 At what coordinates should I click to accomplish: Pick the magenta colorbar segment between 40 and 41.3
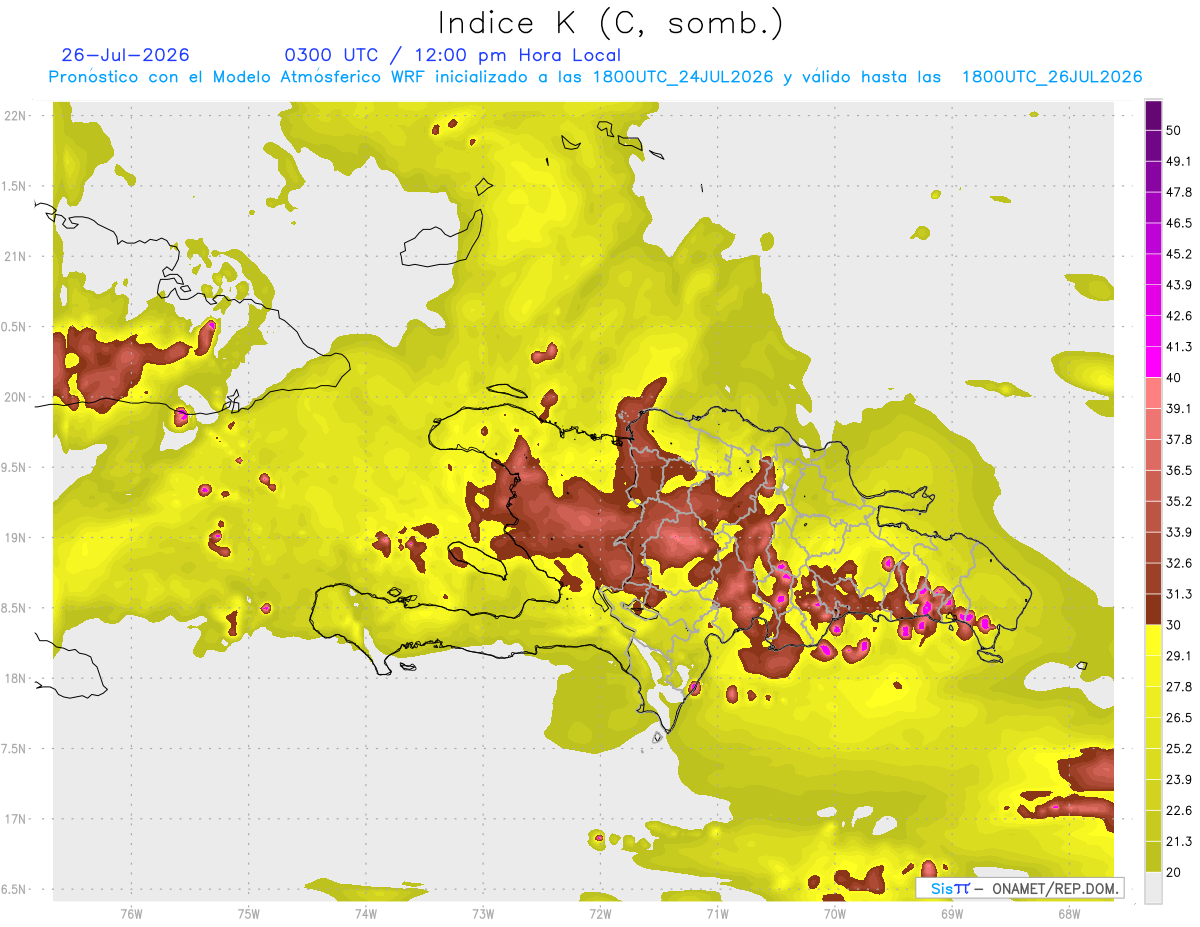point(1153,362)
